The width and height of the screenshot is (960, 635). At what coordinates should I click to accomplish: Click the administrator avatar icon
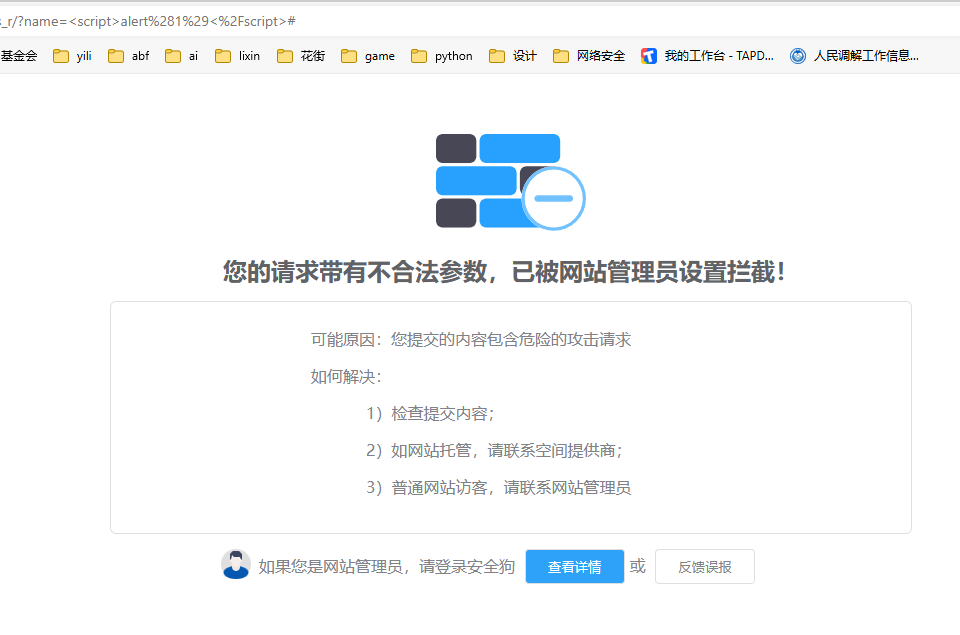click(x=236, y=565)
